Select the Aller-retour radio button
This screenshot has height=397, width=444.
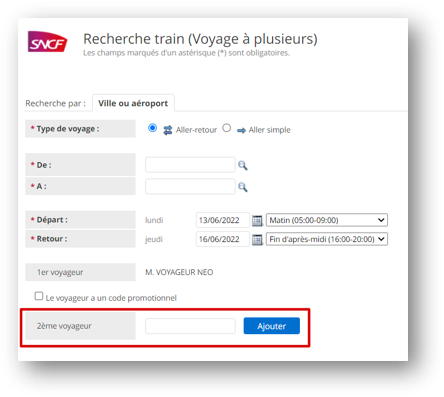pyautogui.click(x=153, y=128)
